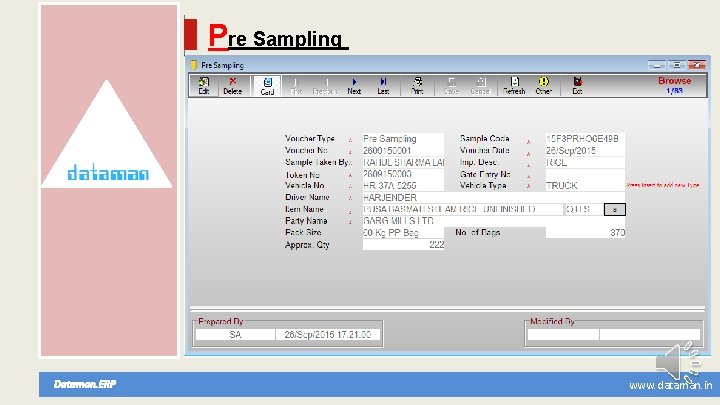The height and width of the screenshot is (405, 720).
Task: Click the item unit QTLS field
Action: pyautogui.click(x=583, y=209)
